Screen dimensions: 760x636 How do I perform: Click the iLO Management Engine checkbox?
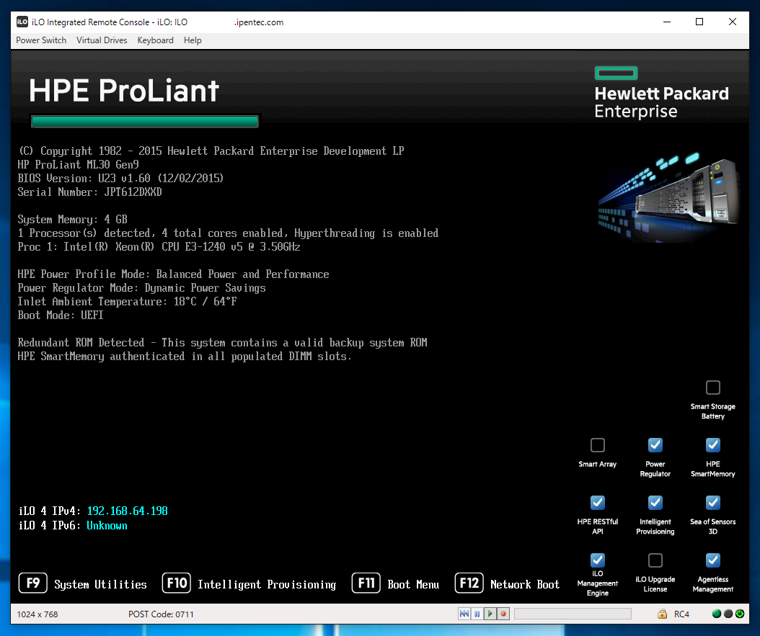(x=598, y=560)
